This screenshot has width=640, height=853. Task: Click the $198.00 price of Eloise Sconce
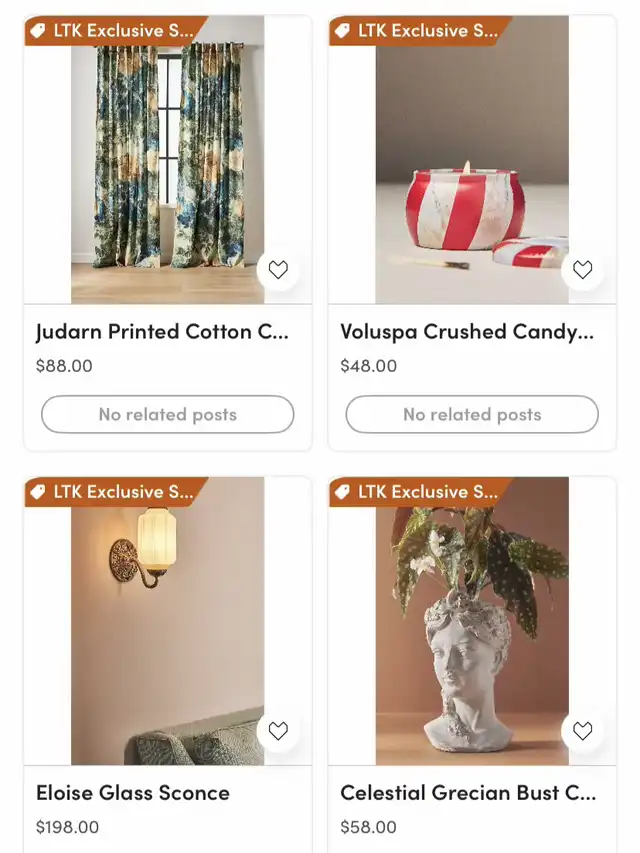point(67,827)
